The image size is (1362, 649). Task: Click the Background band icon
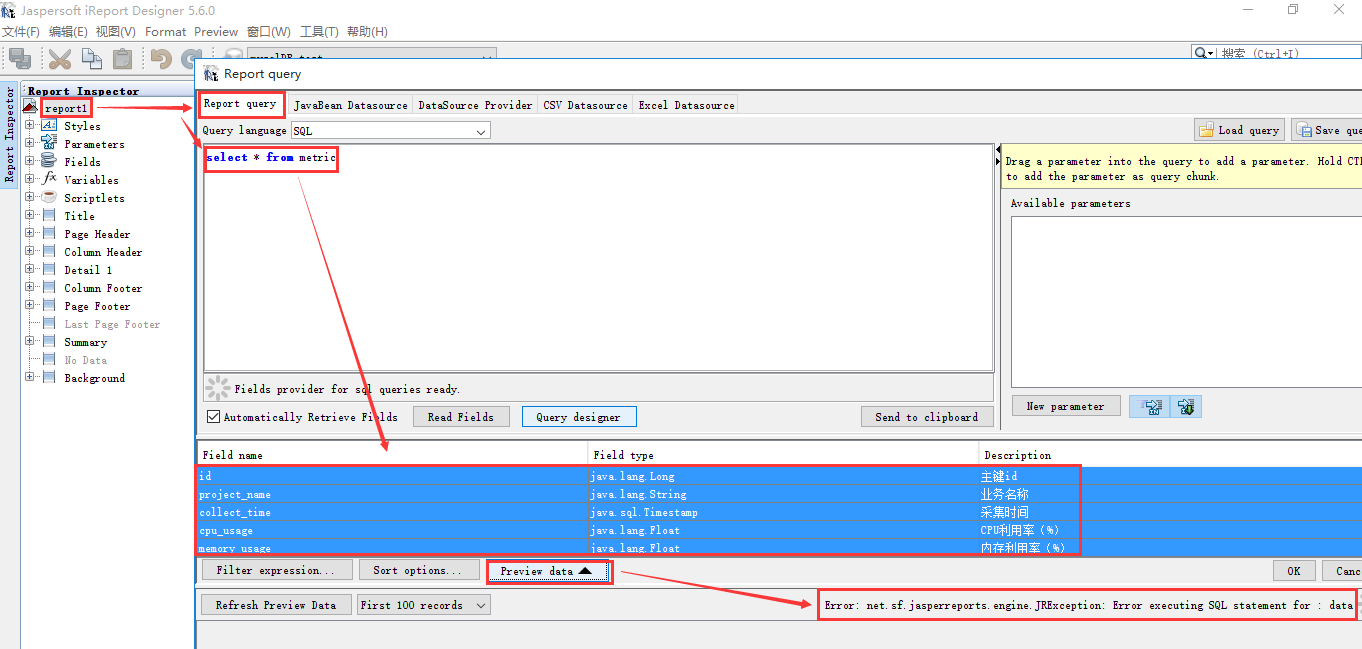point(49,377)
